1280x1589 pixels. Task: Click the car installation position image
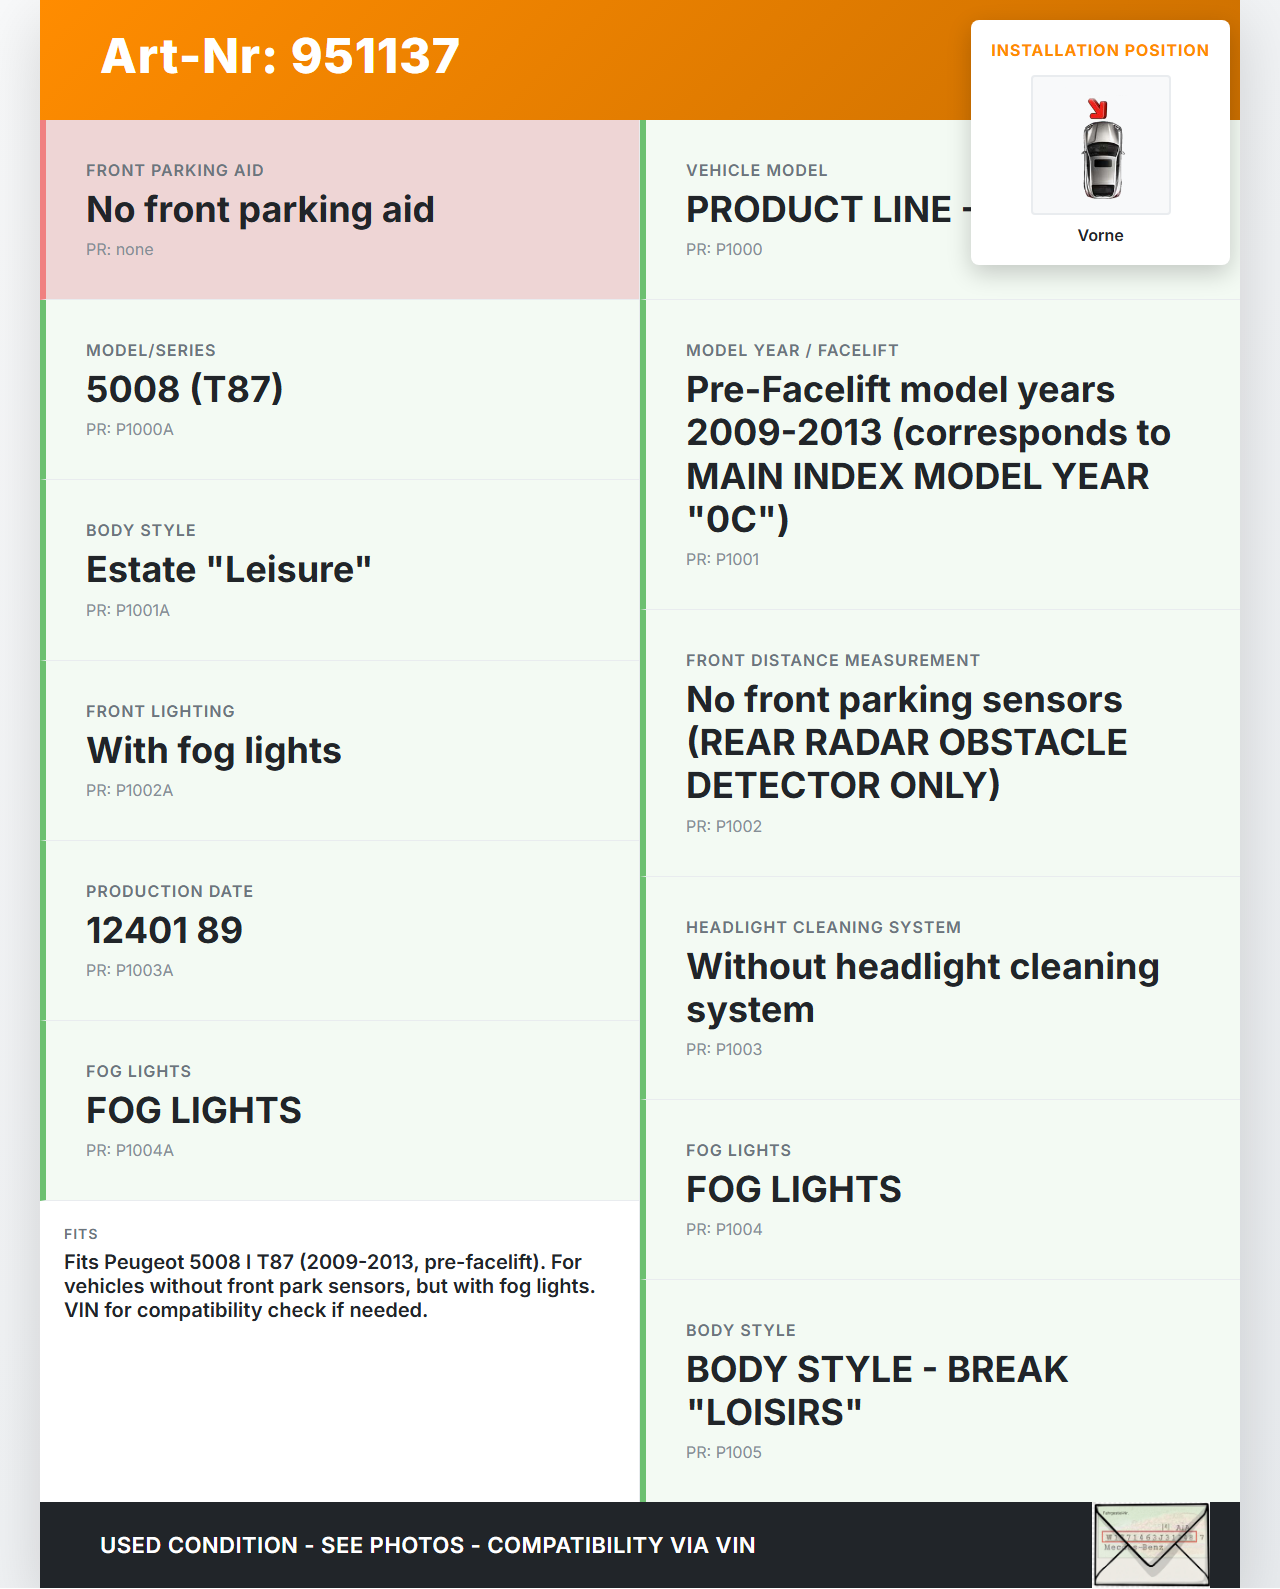1100,145
